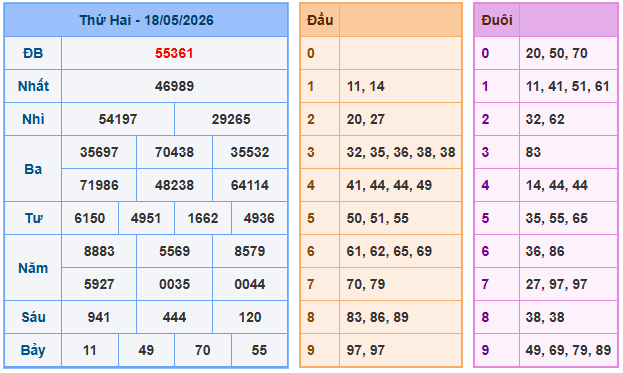Click the Đuôi row 3 value '83'
The image size is (623, 373).
click(533, 152)
